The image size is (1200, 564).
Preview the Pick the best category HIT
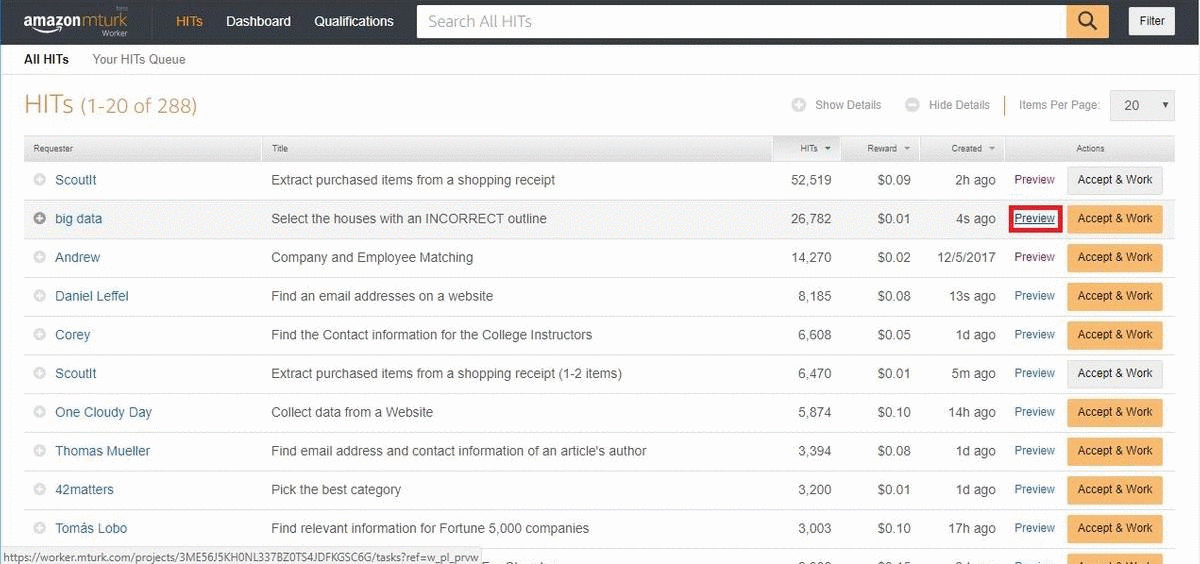coord(1034,490)
